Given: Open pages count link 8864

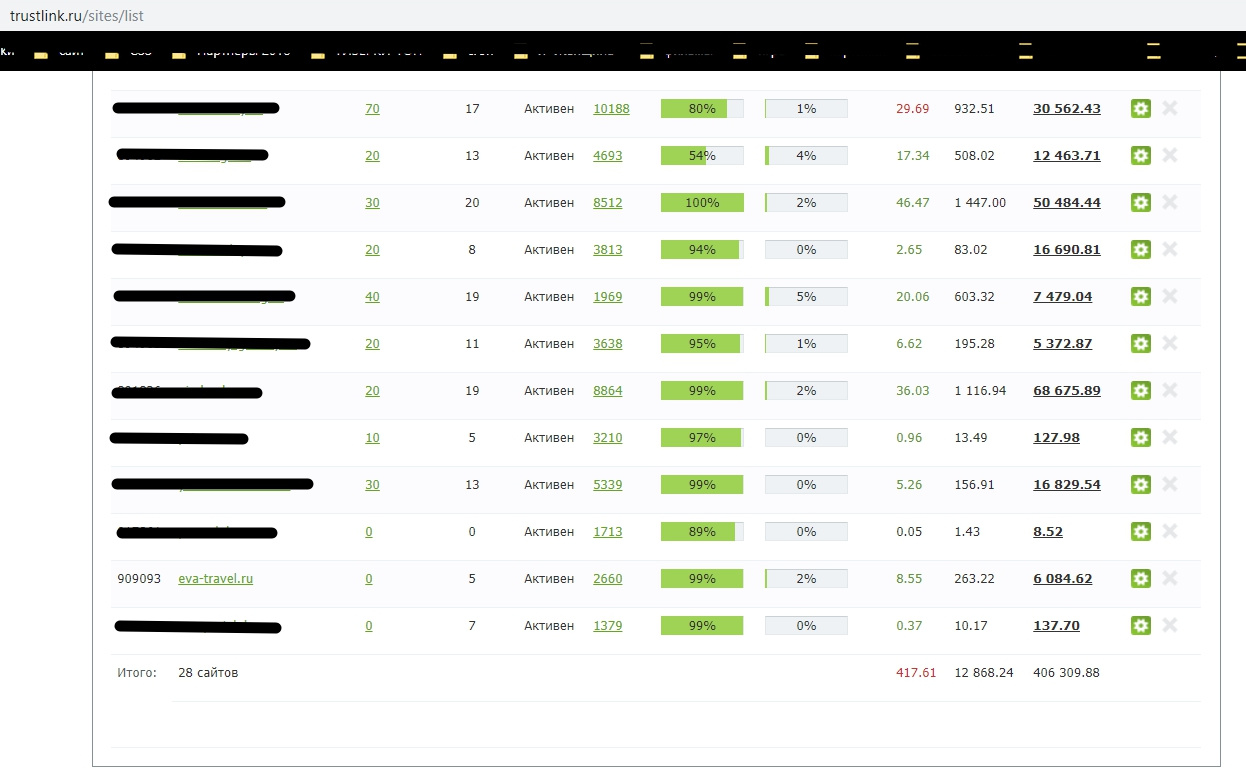Looking at the screenshot, I should [x=608, y=391].
